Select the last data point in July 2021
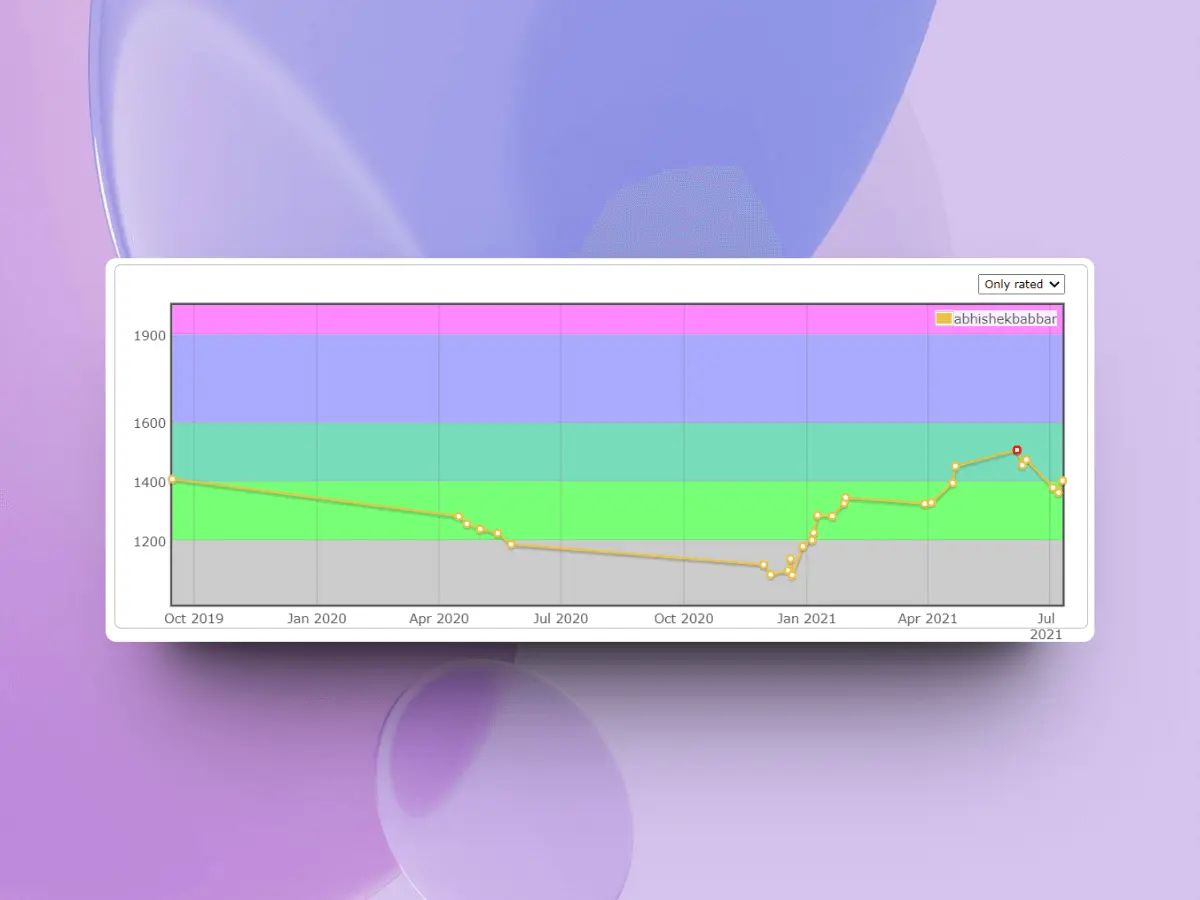The height and width of the screenshot is (900, 1200). pyautogui.click(x=1063, y=481)
